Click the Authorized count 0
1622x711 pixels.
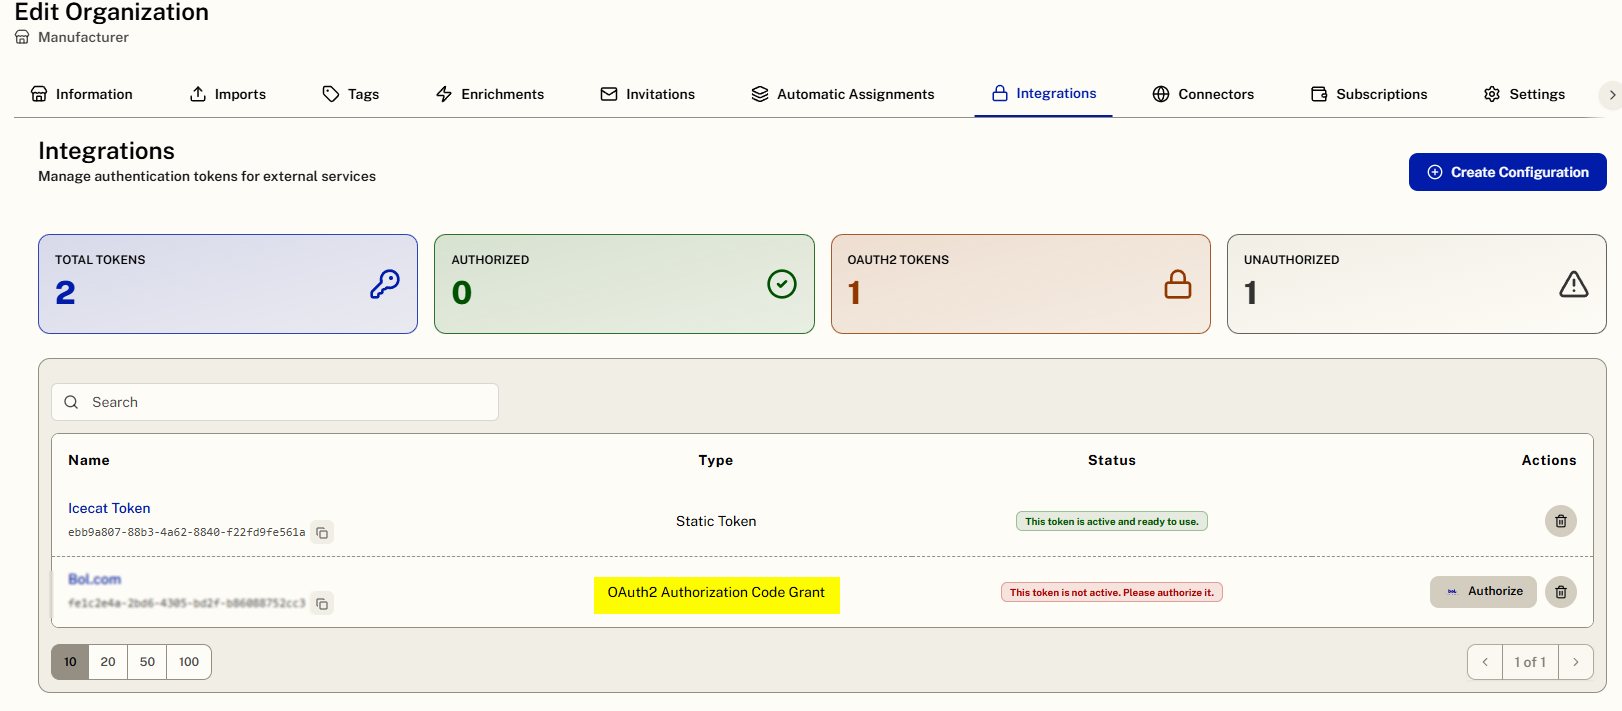coord(462,293)
